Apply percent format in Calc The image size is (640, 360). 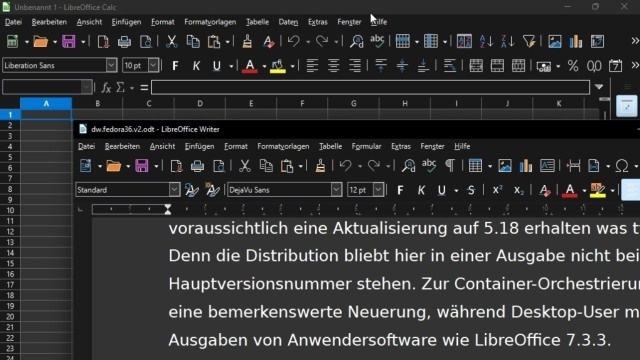point(573,66)
